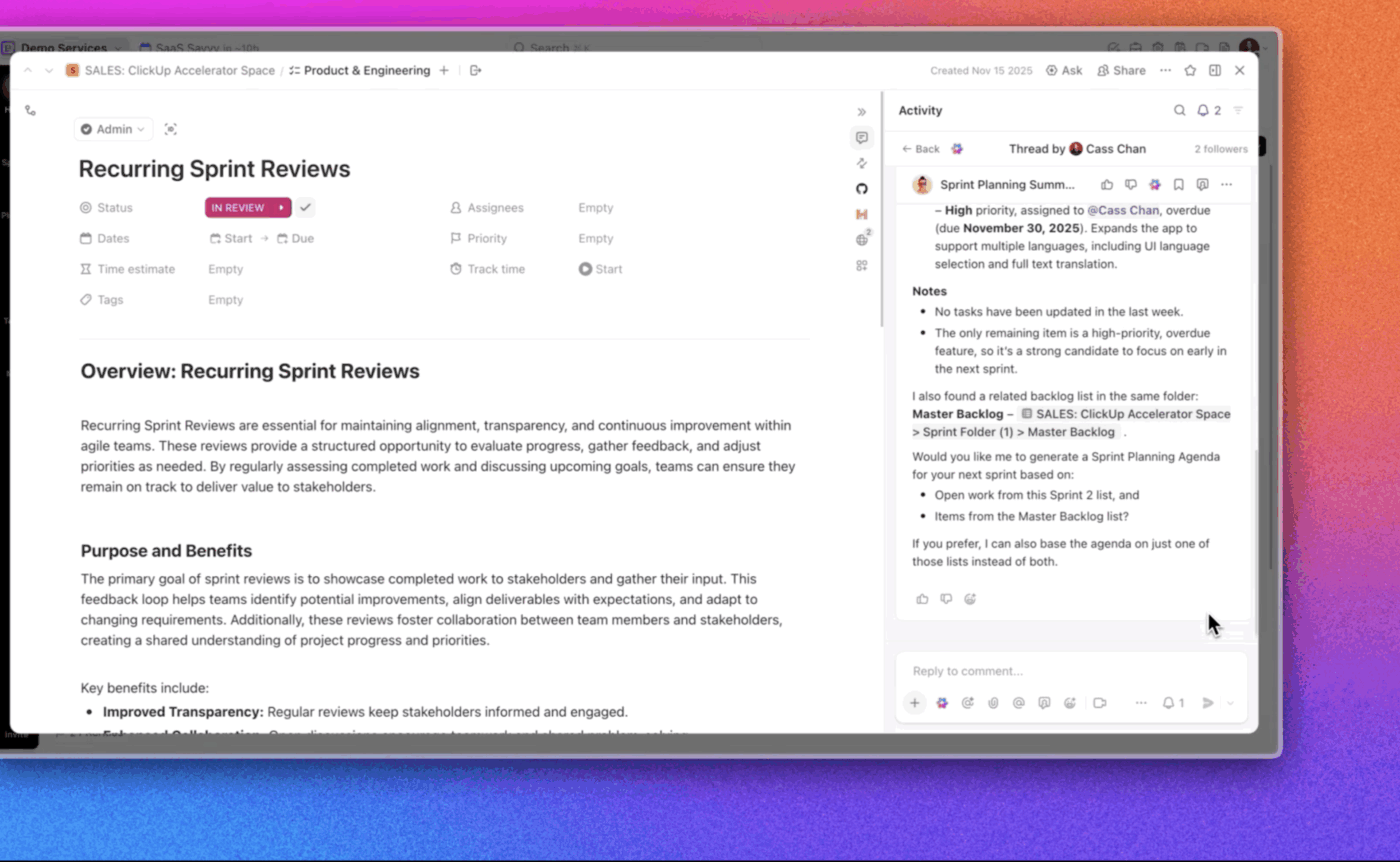Image resolution: width=1400 pixels, height=862 pixels.
Task: Click the AI sparkle icon in reply toolbar
Action: (942, 703)
